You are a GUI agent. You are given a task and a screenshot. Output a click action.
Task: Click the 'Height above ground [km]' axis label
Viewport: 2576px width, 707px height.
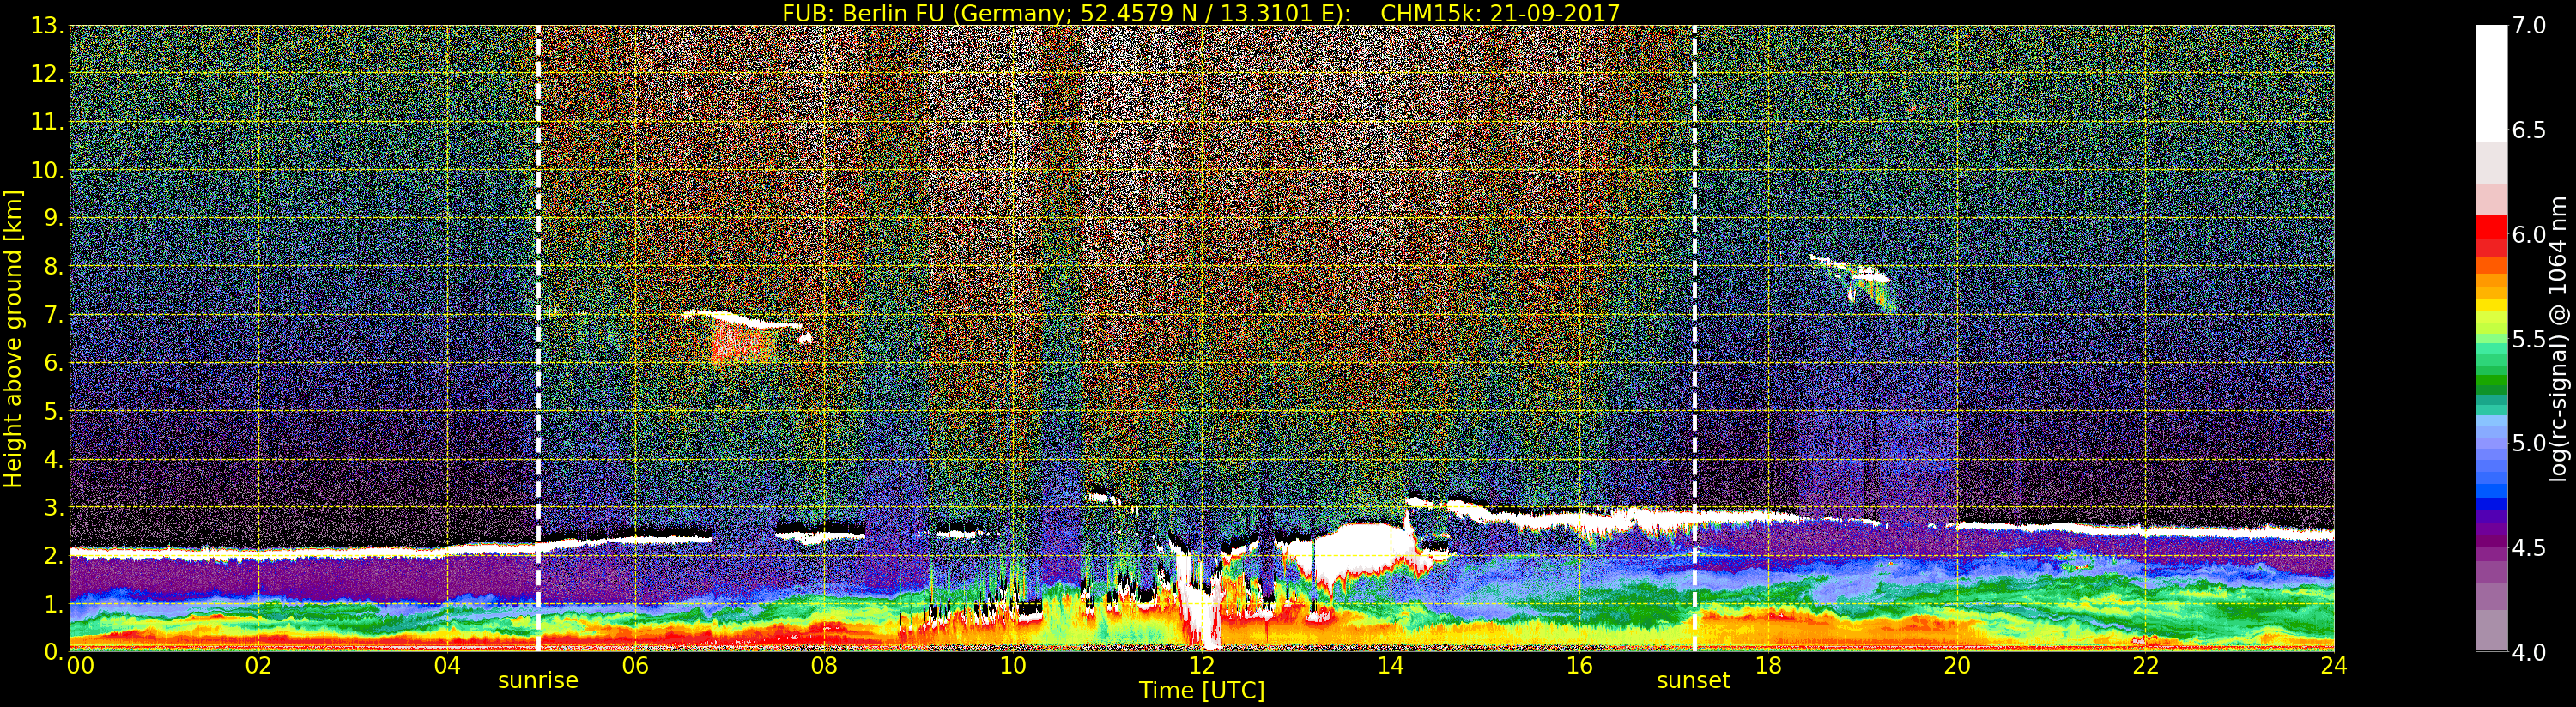click(x=13, y=338)
